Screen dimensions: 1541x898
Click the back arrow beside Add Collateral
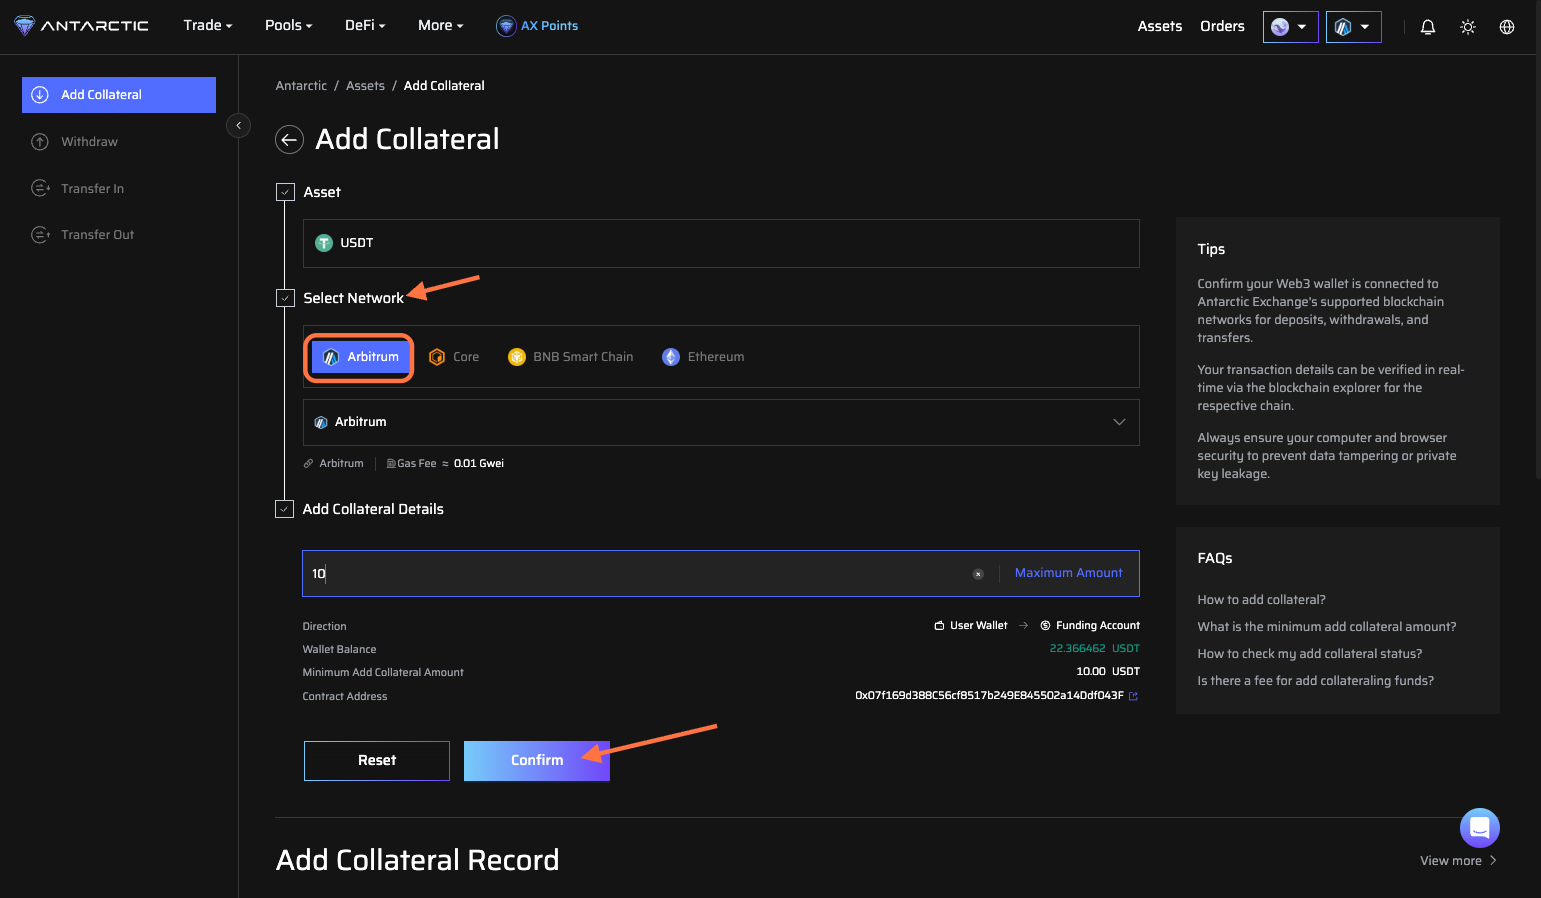pos(289,140)
